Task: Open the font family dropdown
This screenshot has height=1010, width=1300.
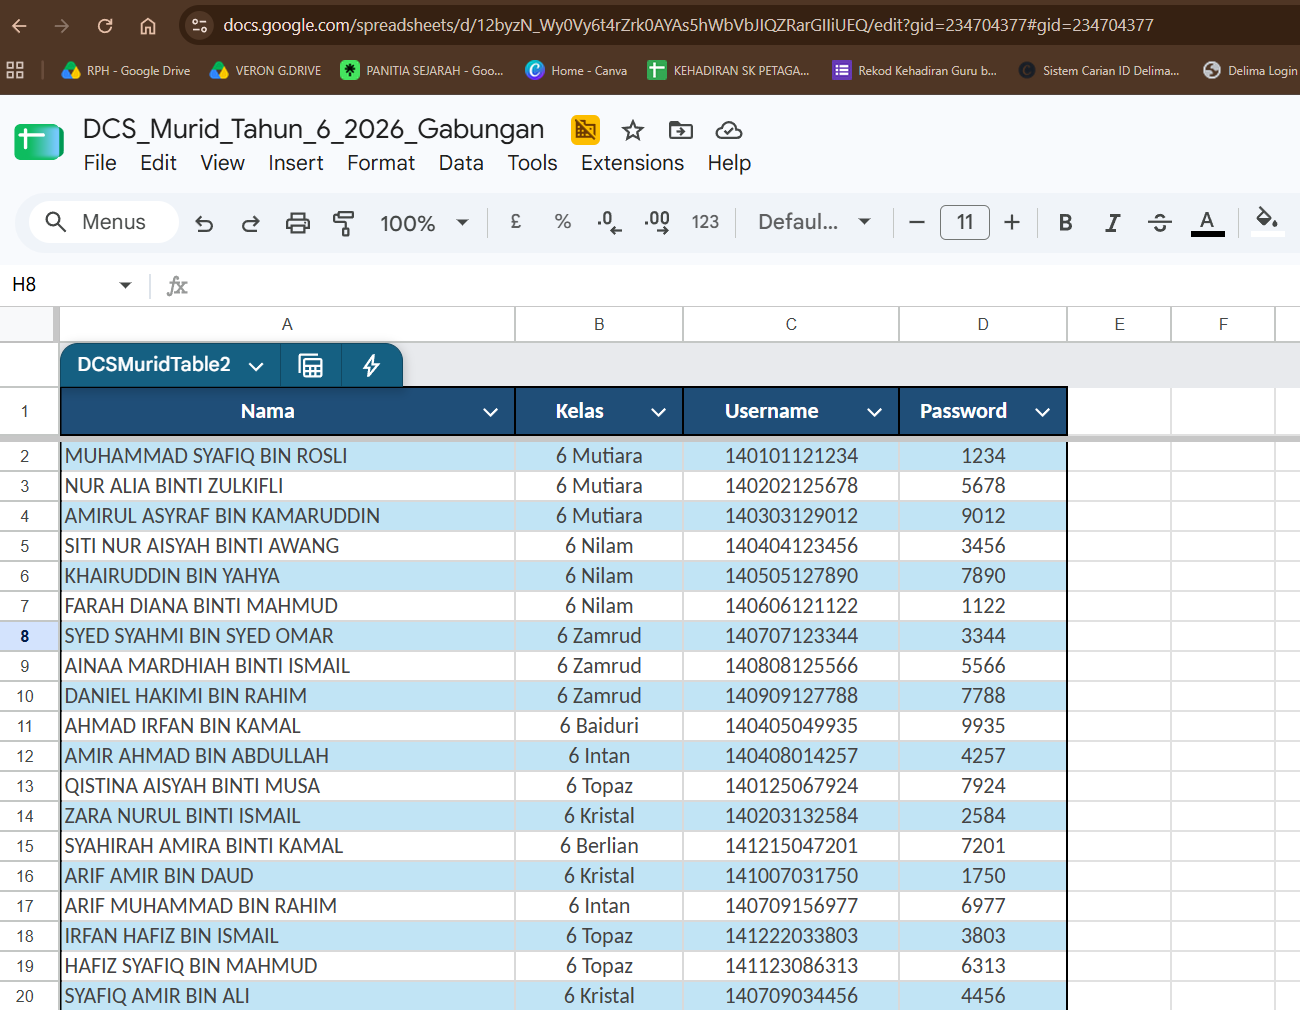Action: 814,222
